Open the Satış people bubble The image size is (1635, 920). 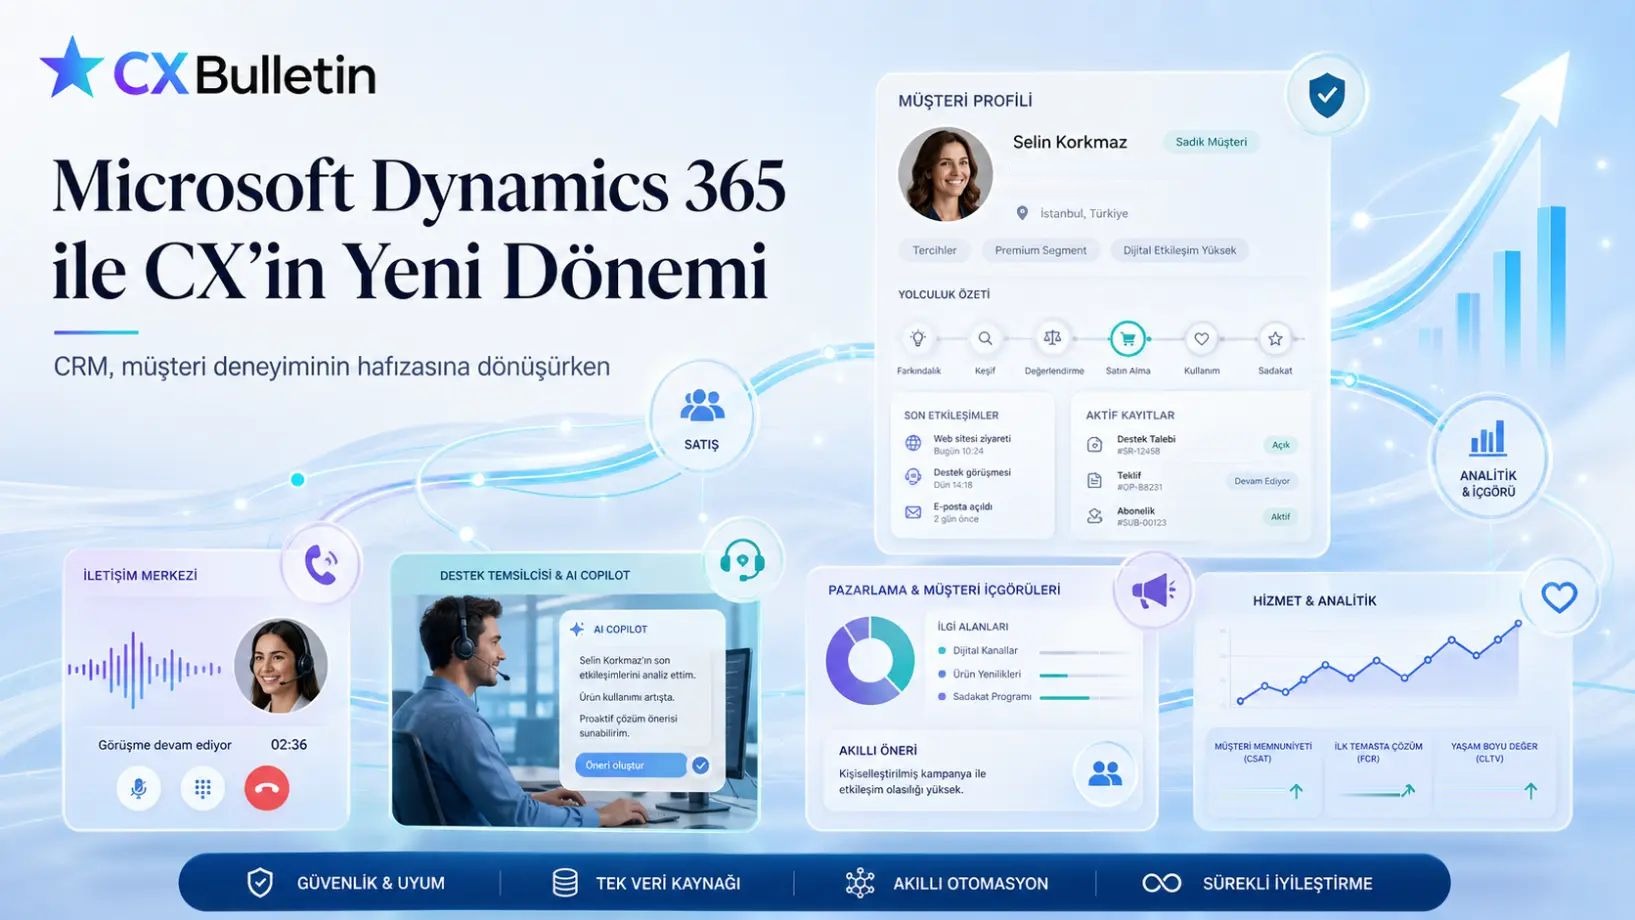click(702, 416)
